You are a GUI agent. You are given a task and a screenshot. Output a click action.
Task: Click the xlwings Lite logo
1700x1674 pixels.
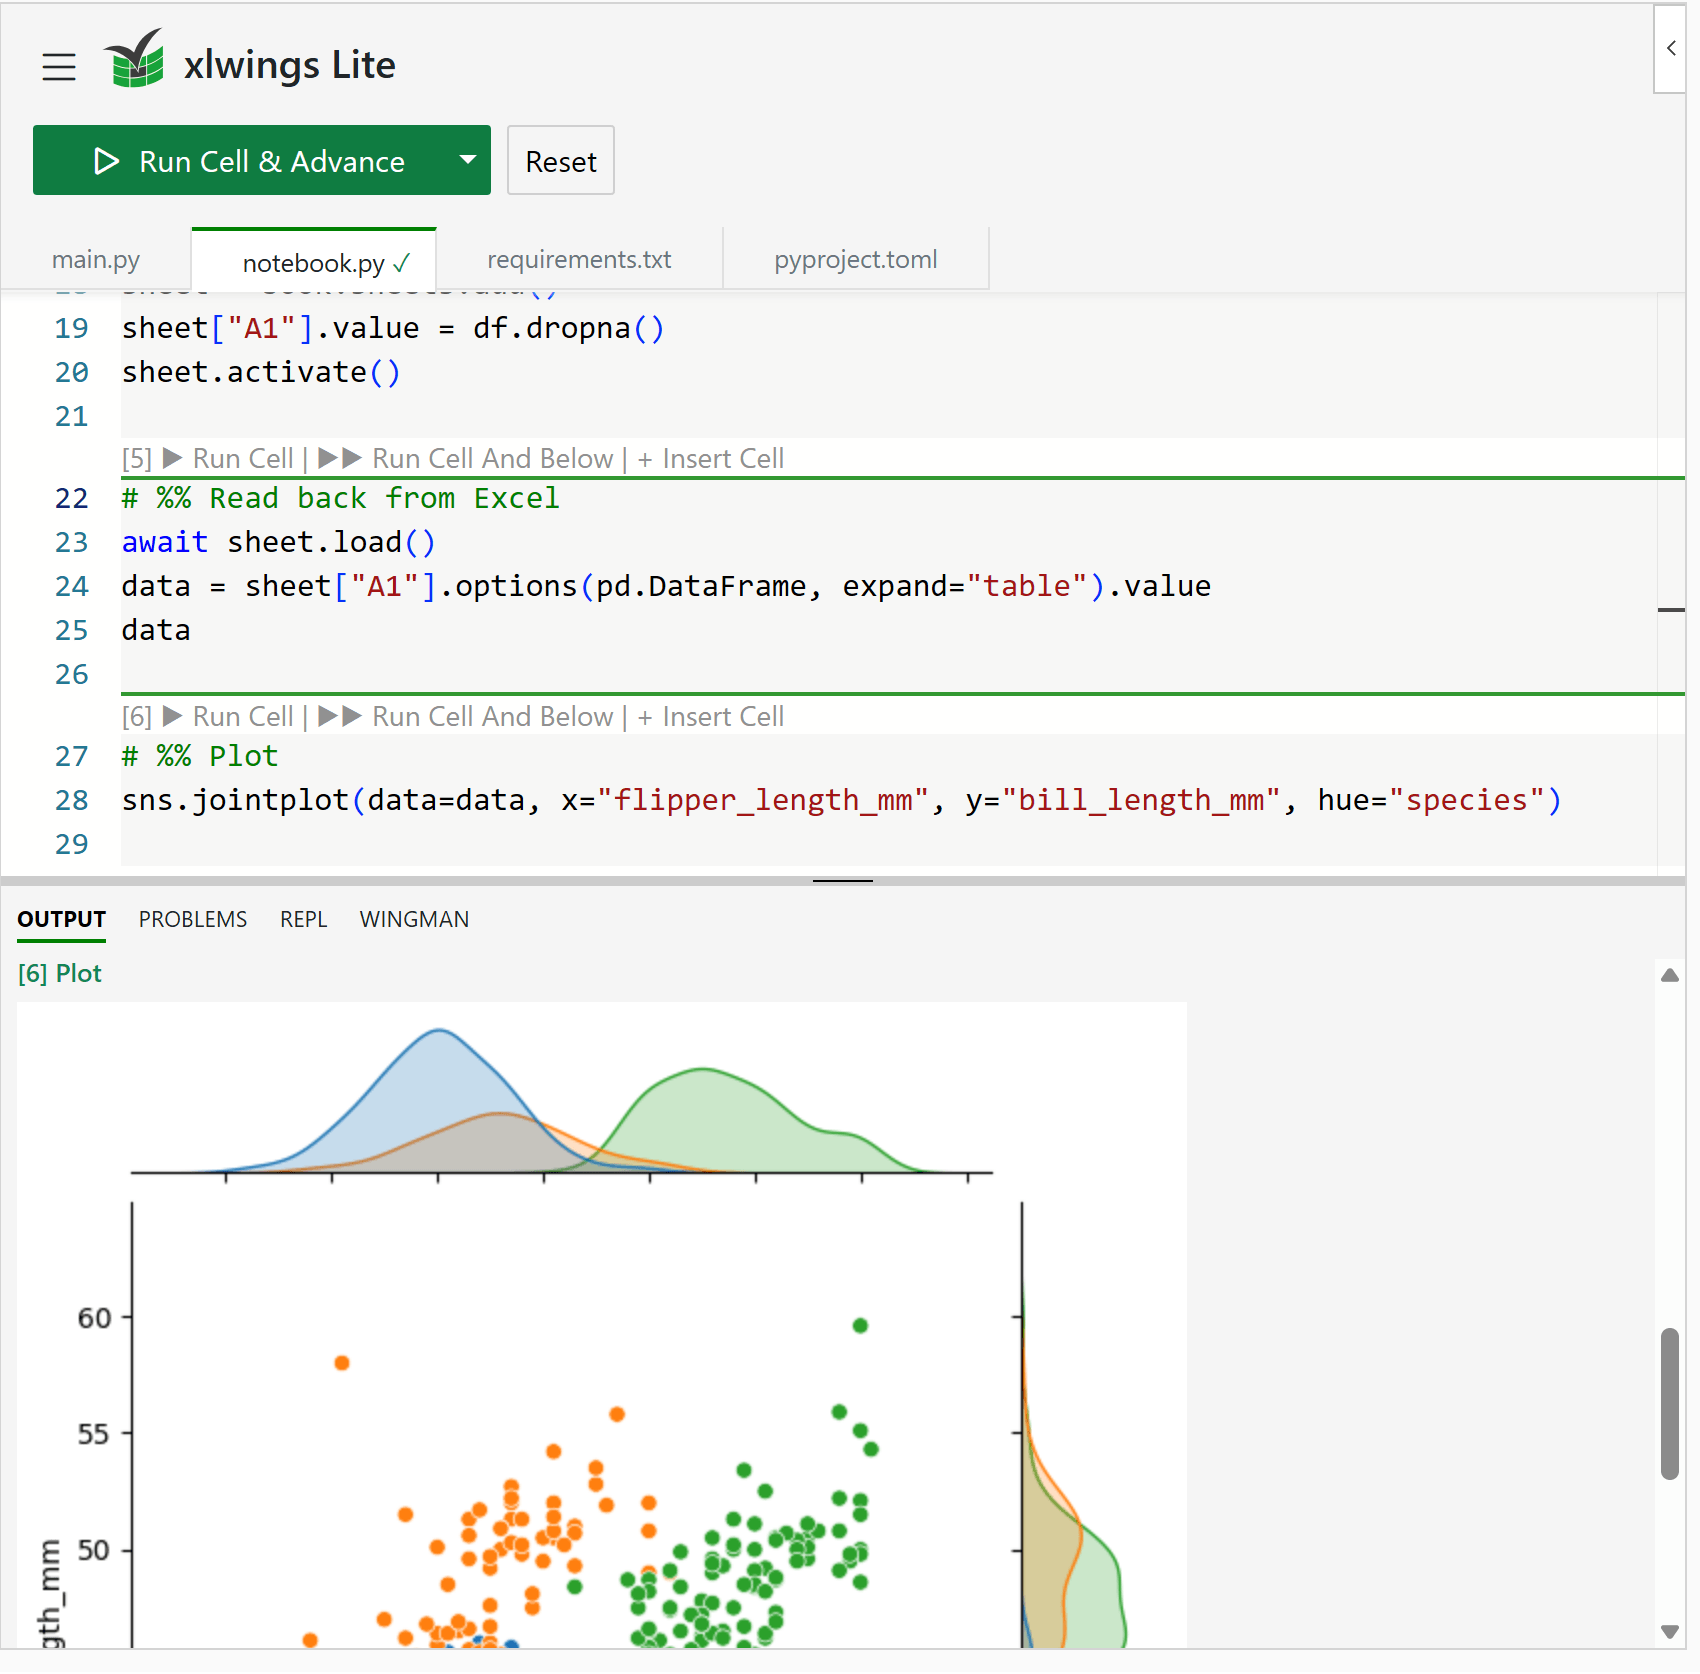pos(134,61)
